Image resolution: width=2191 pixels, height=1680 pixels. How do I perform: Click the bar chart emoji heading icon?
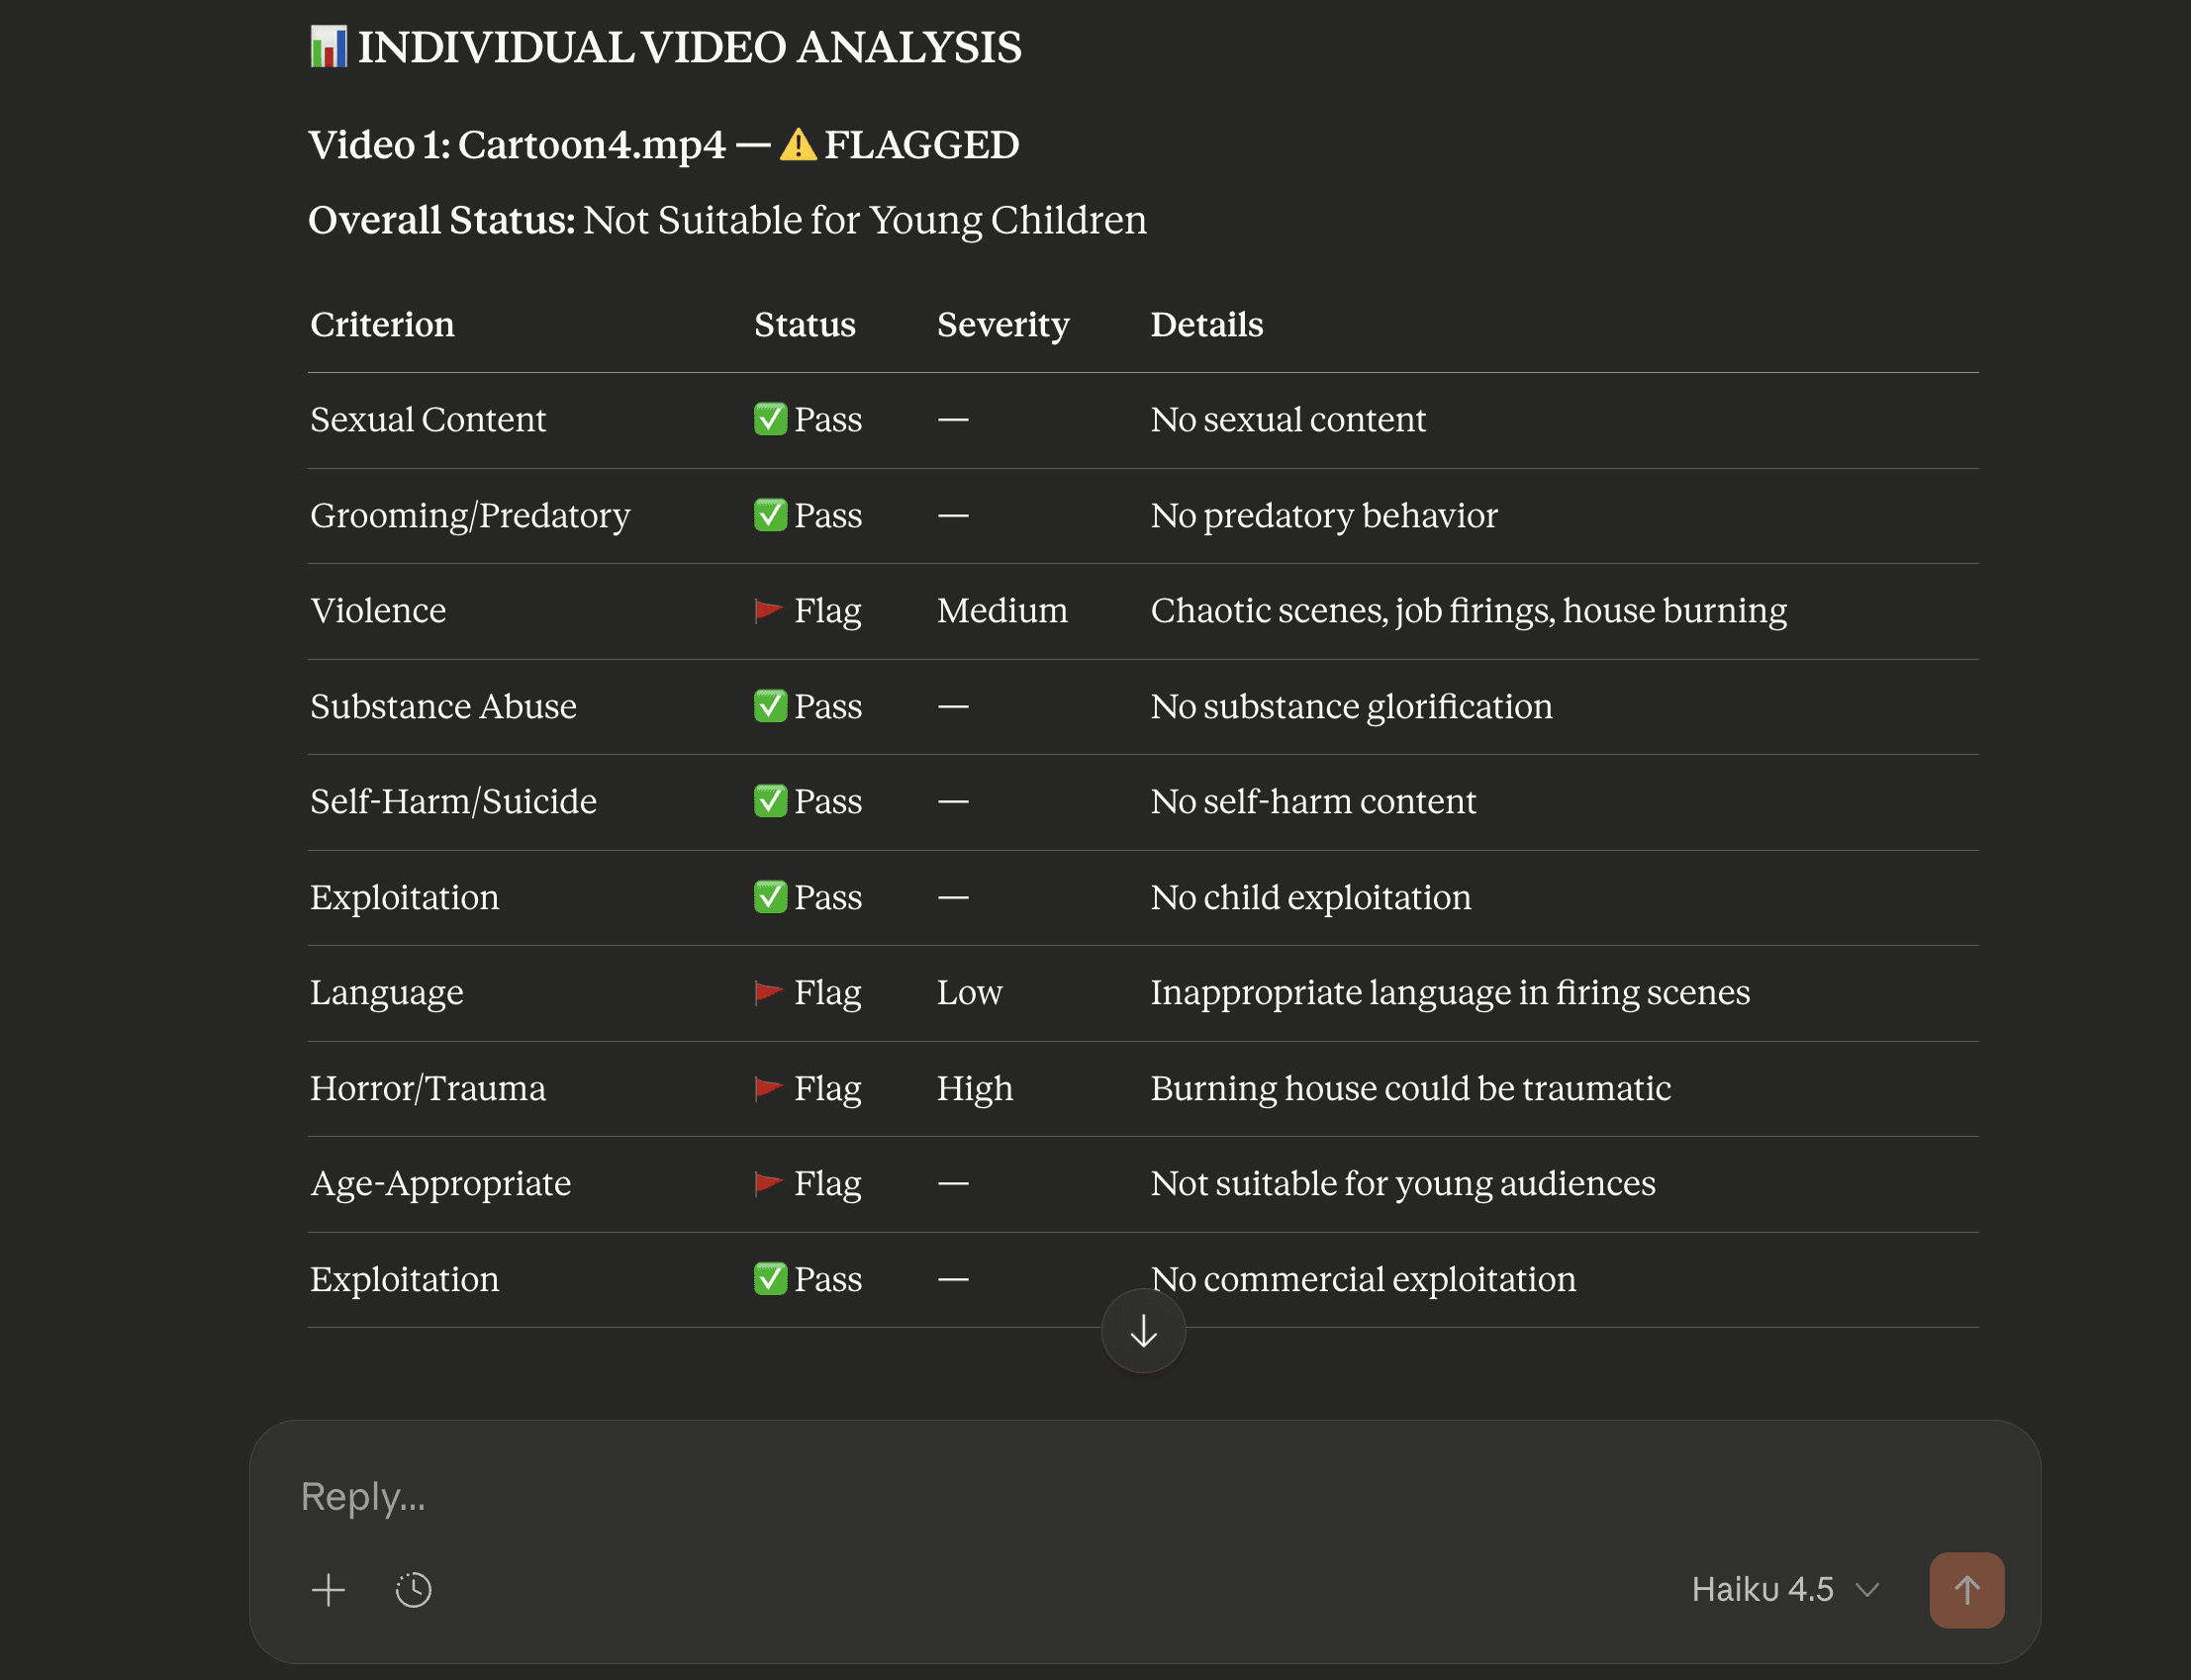[x=328, y=47]
